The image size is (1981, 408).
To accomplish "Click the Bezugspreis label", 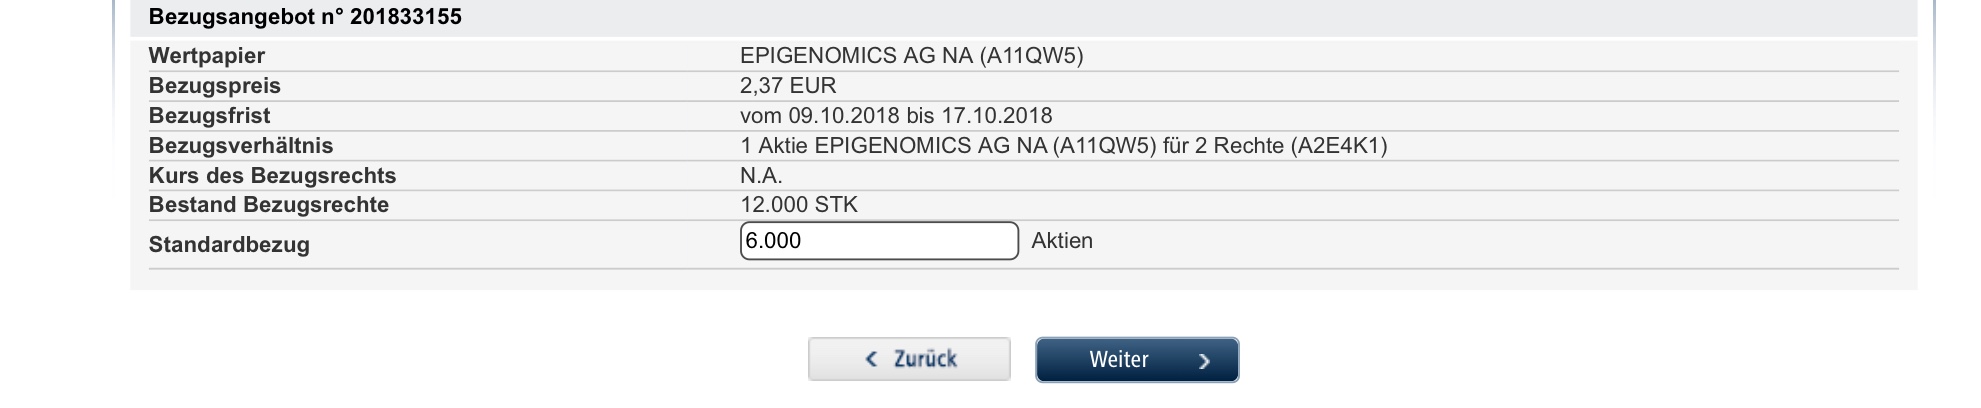I will point(215,86).
